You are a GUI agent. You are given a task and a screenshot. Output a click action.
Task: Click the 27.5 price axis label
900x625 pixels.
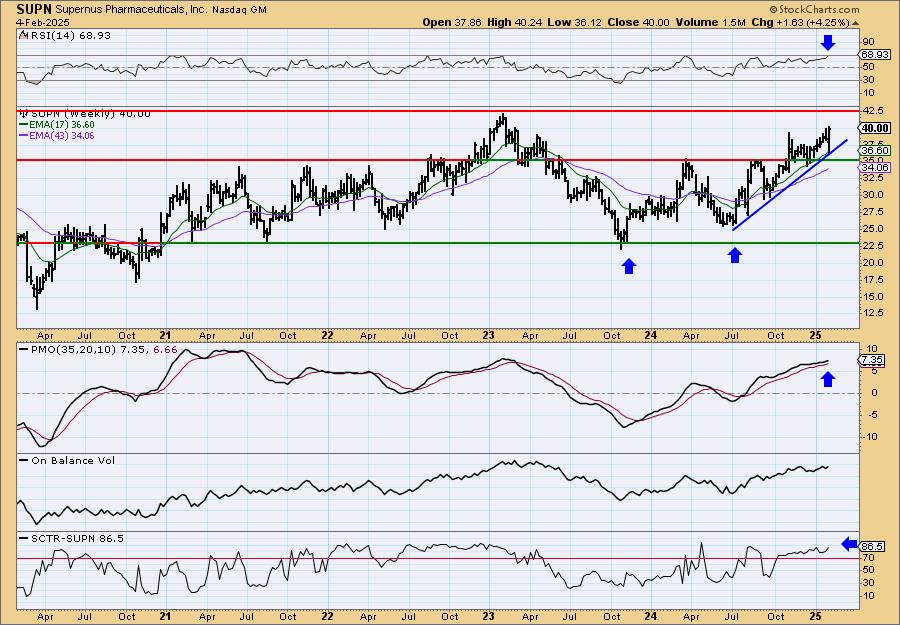pos(872,212)
